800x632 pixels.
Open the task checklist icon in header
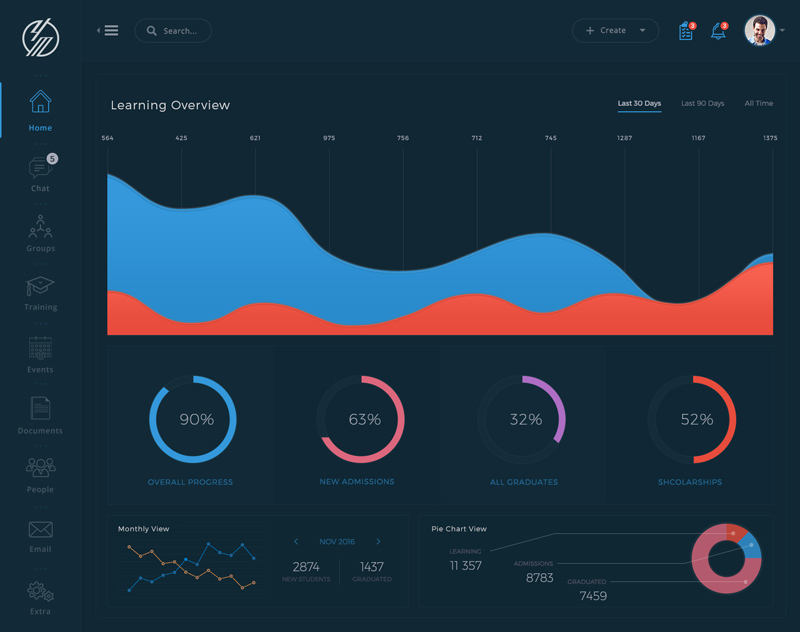click(685, 31)
